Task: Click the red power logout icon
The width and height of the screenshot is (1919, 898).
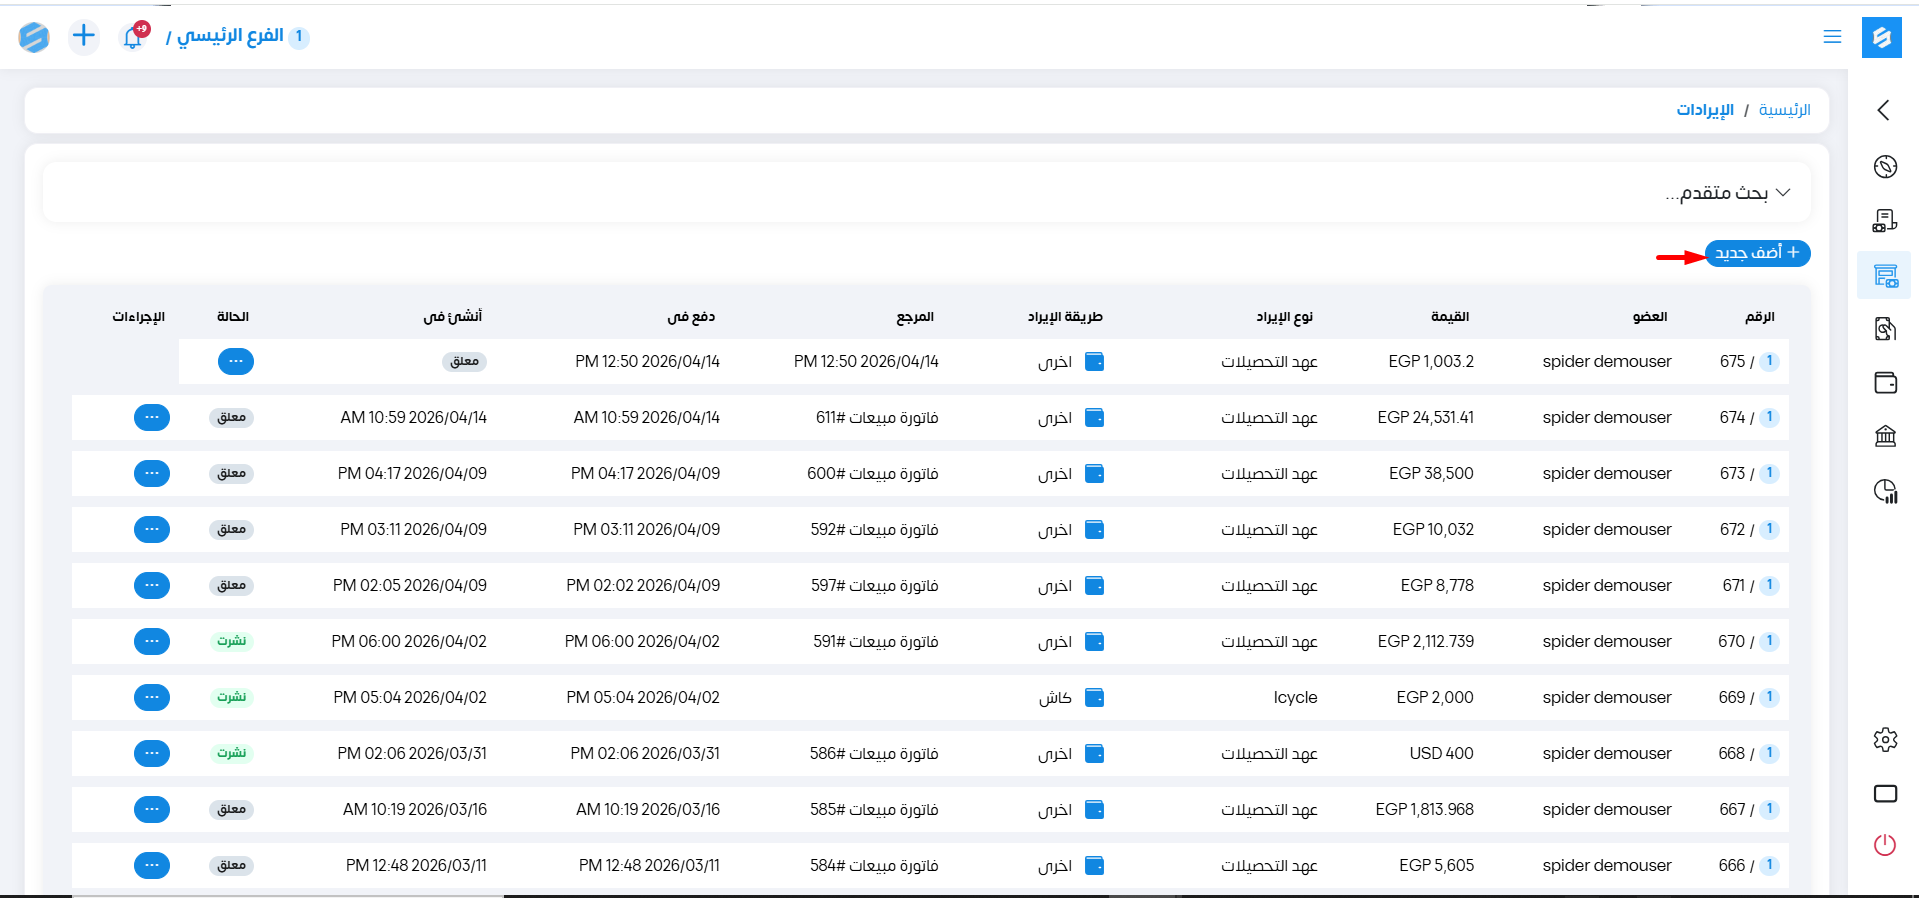Action: pos(1885,845)
